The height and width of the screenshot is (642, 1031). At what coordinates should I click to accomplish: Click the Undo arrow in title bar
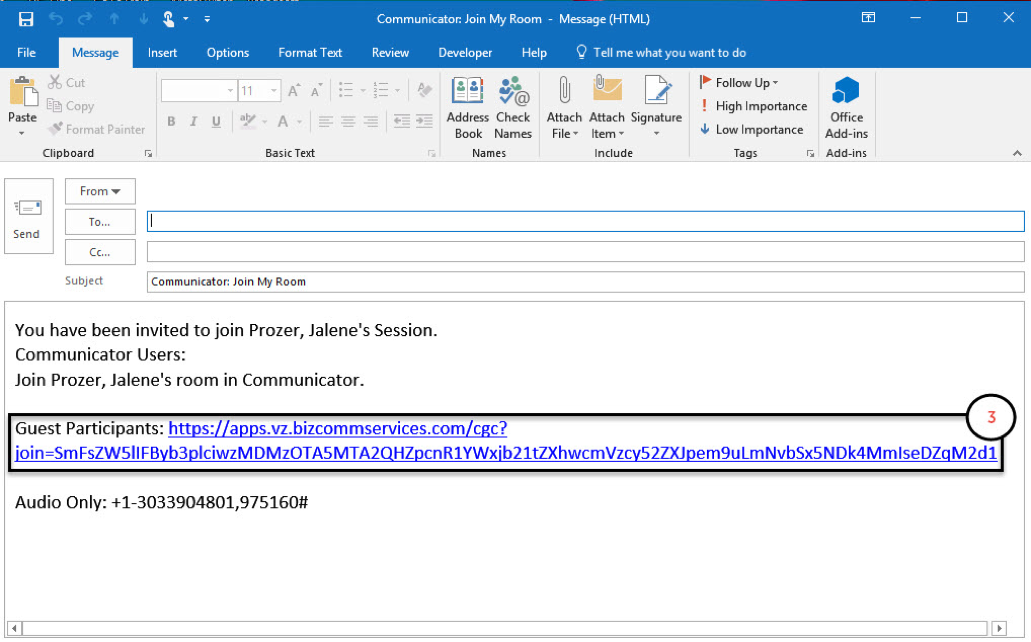(56, 19)
